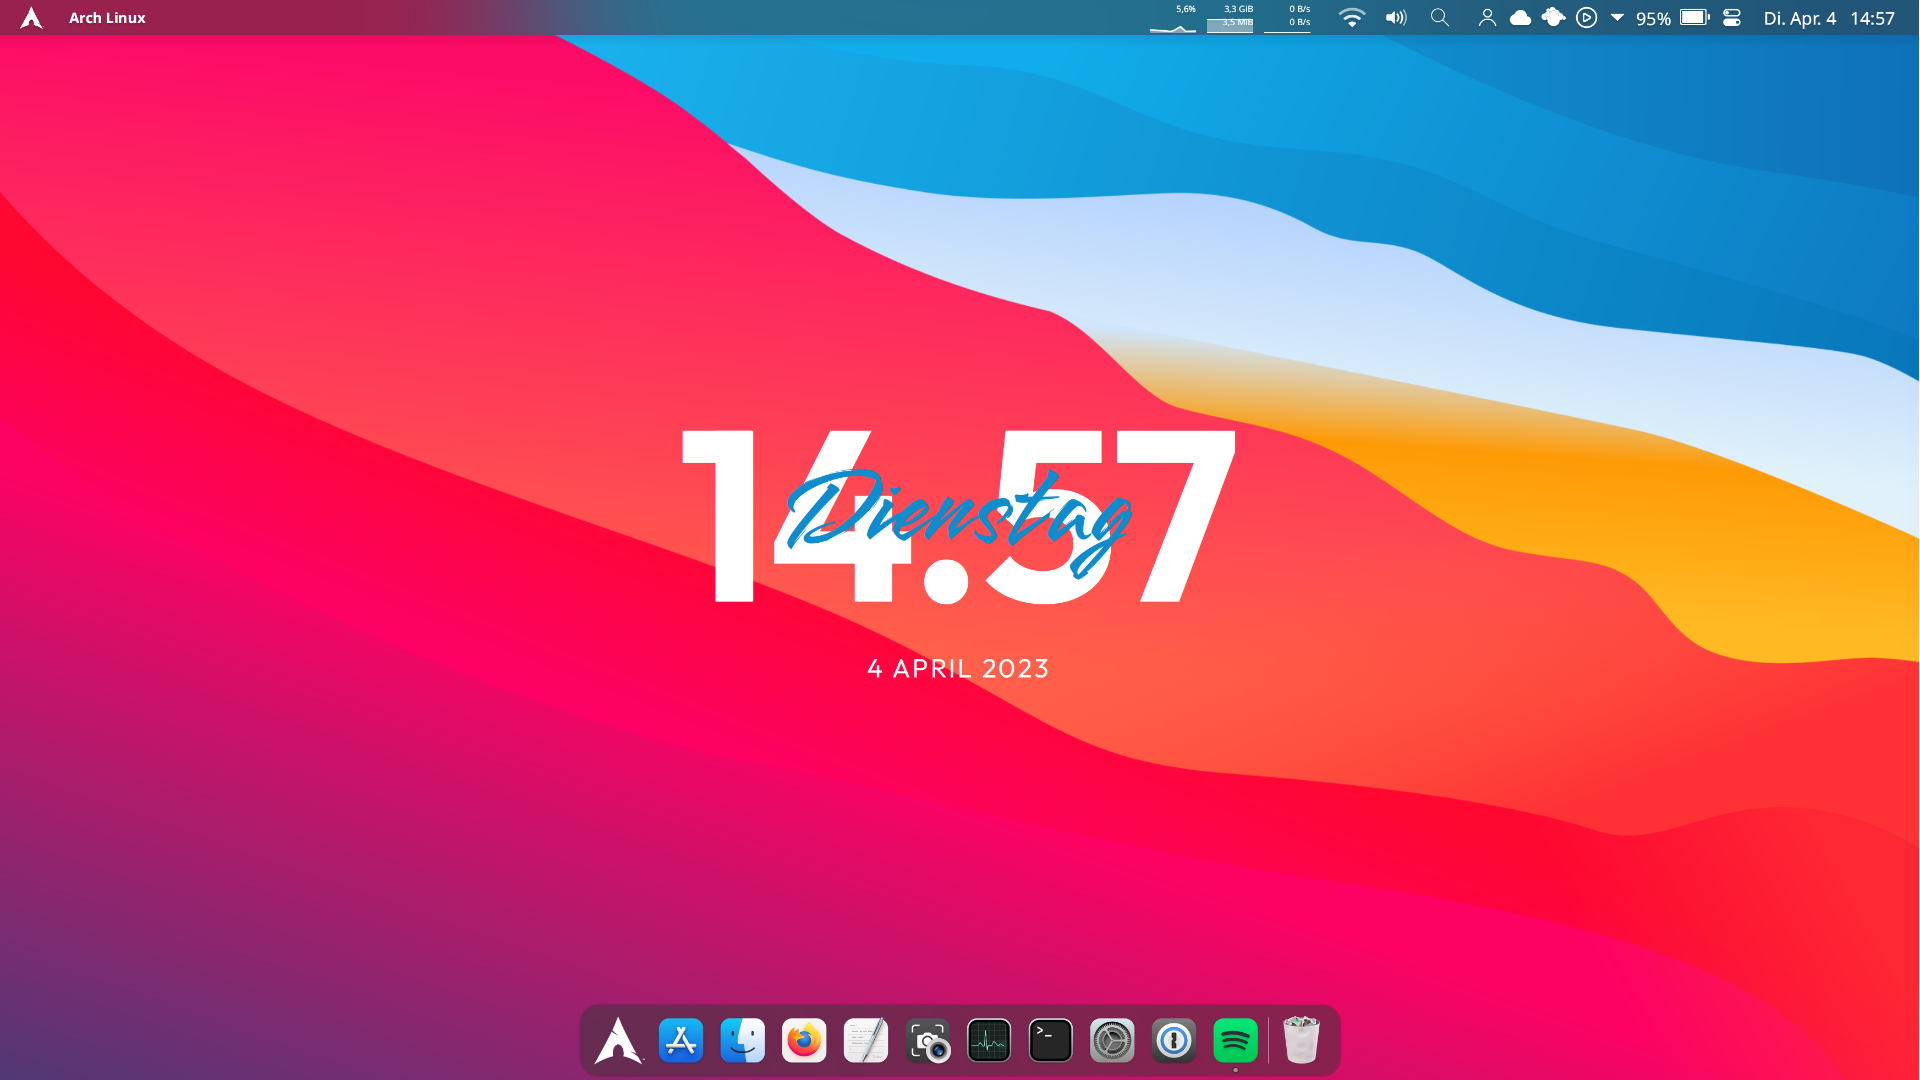The image size is (1920, 1080).
Task: Open 1Password from the dock
Action: point(1174,1041)
